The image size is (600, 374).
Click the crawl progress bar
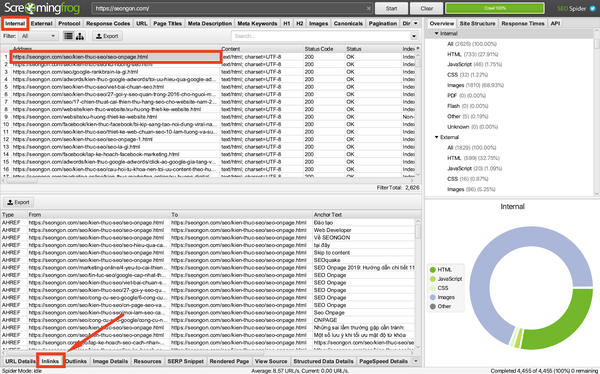(495, 8)
